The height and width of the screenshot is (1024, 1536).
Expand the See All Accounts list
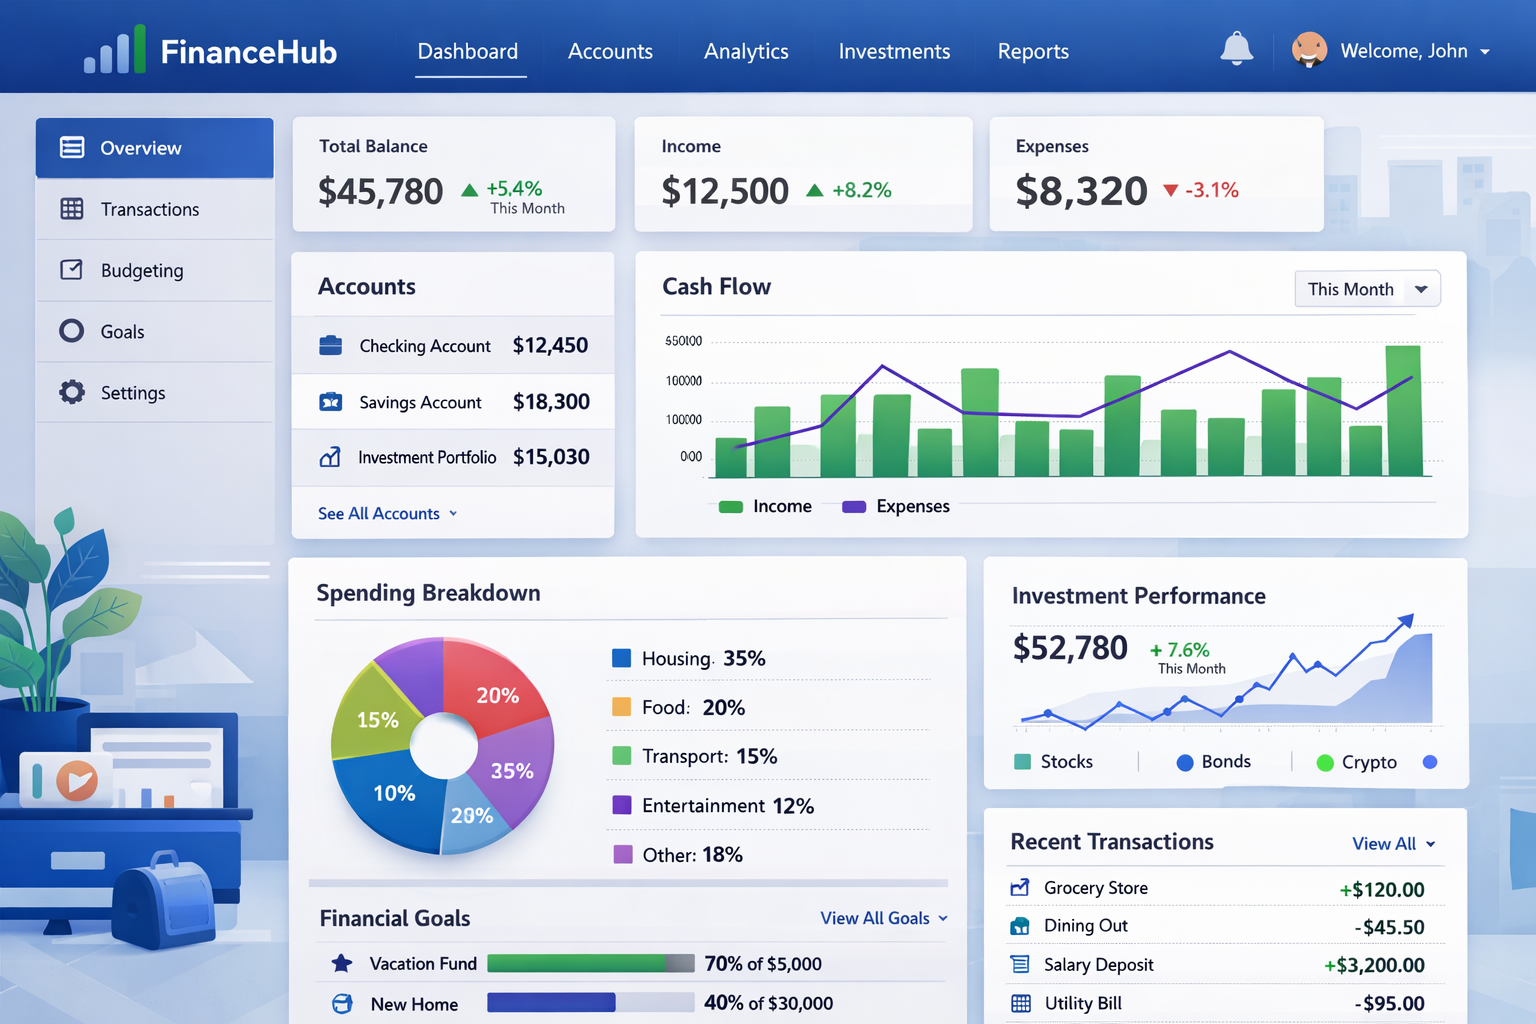386,513
